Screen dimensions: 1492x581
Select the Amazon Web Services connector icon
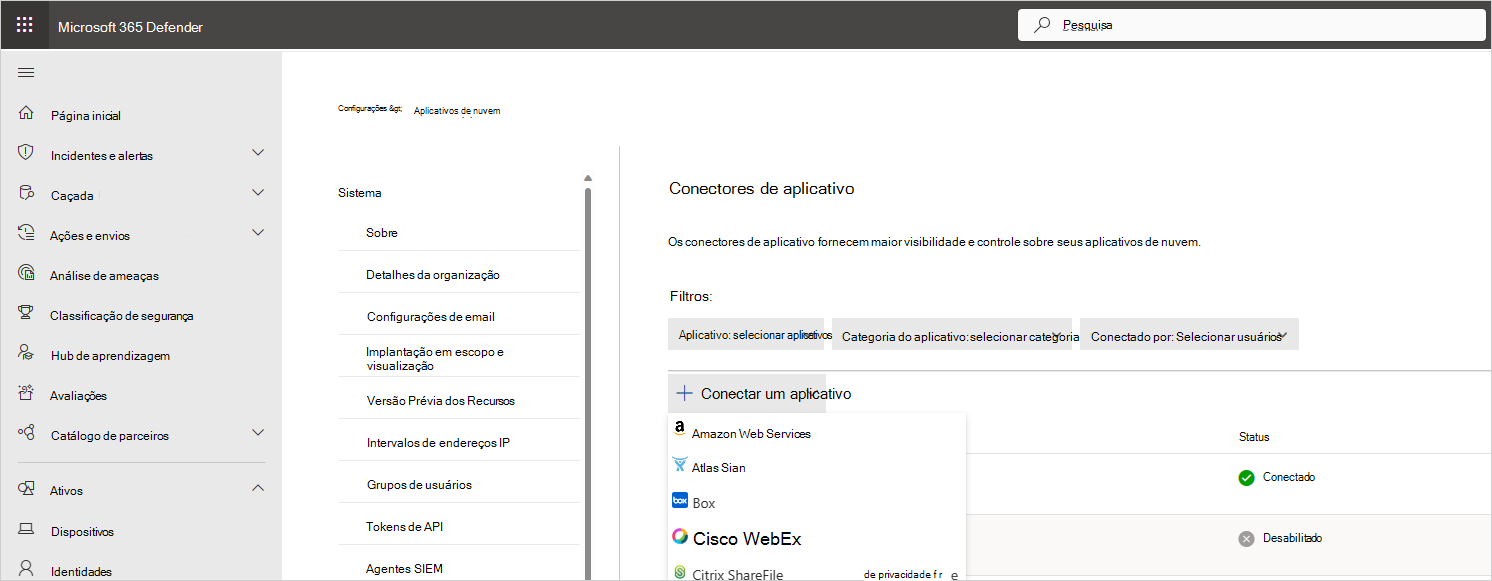pos(680,432)
